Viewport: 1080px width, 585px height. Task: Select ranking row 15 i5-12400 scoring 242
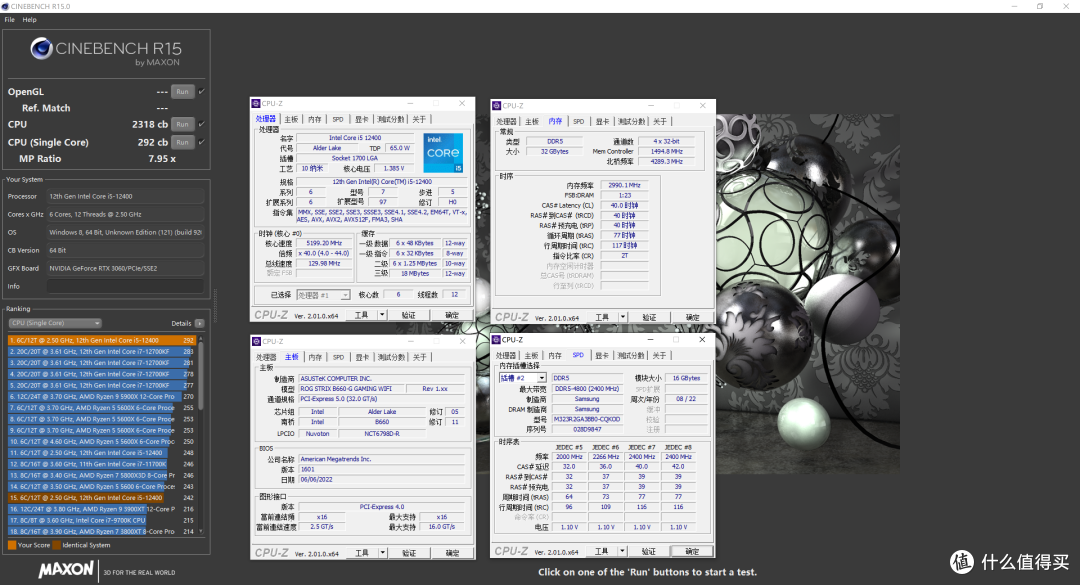[x=102, y=497]
